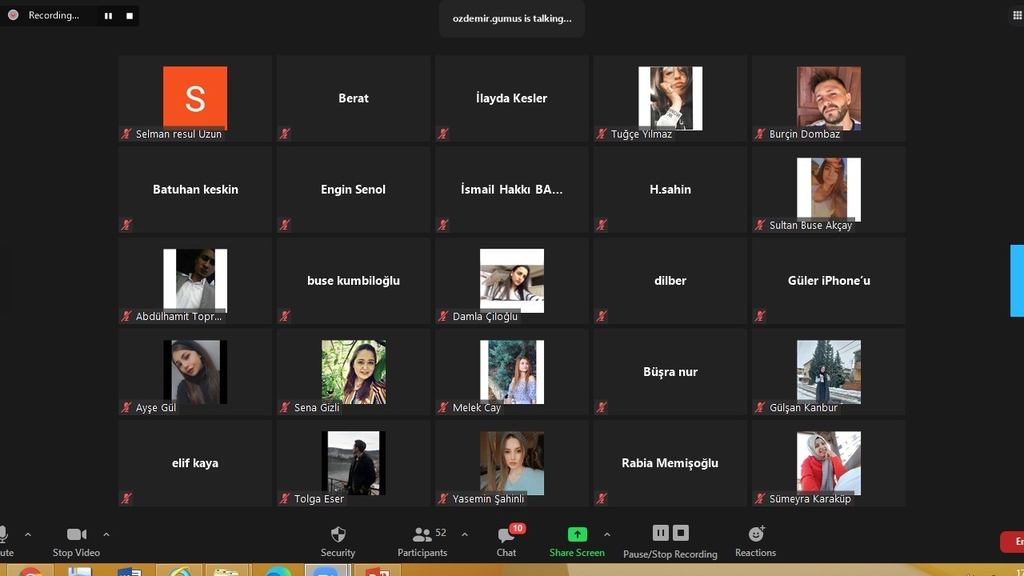Stop recording from bottom toolbar

point(680,533)
